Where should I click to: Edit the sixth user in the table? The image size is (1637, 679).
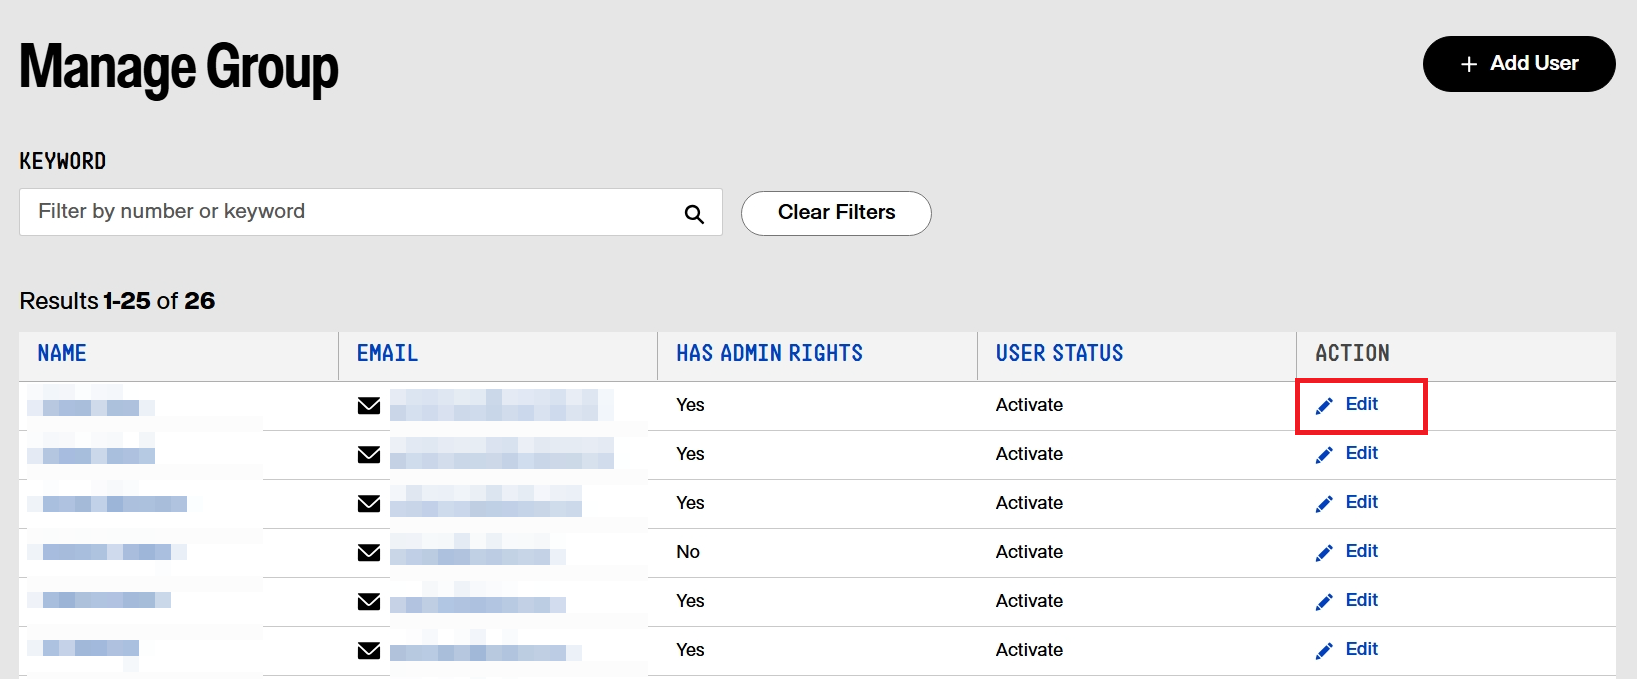tap(1347, 650)
